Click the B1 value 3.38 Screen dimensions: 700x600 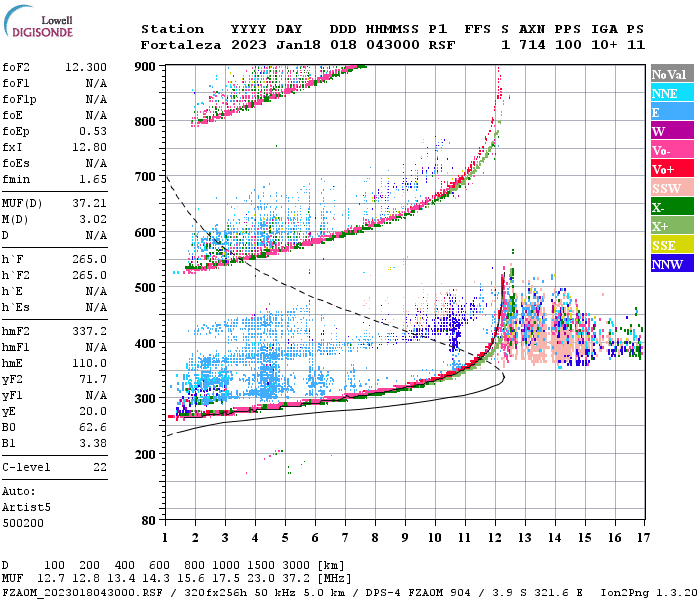click(93, 444)
